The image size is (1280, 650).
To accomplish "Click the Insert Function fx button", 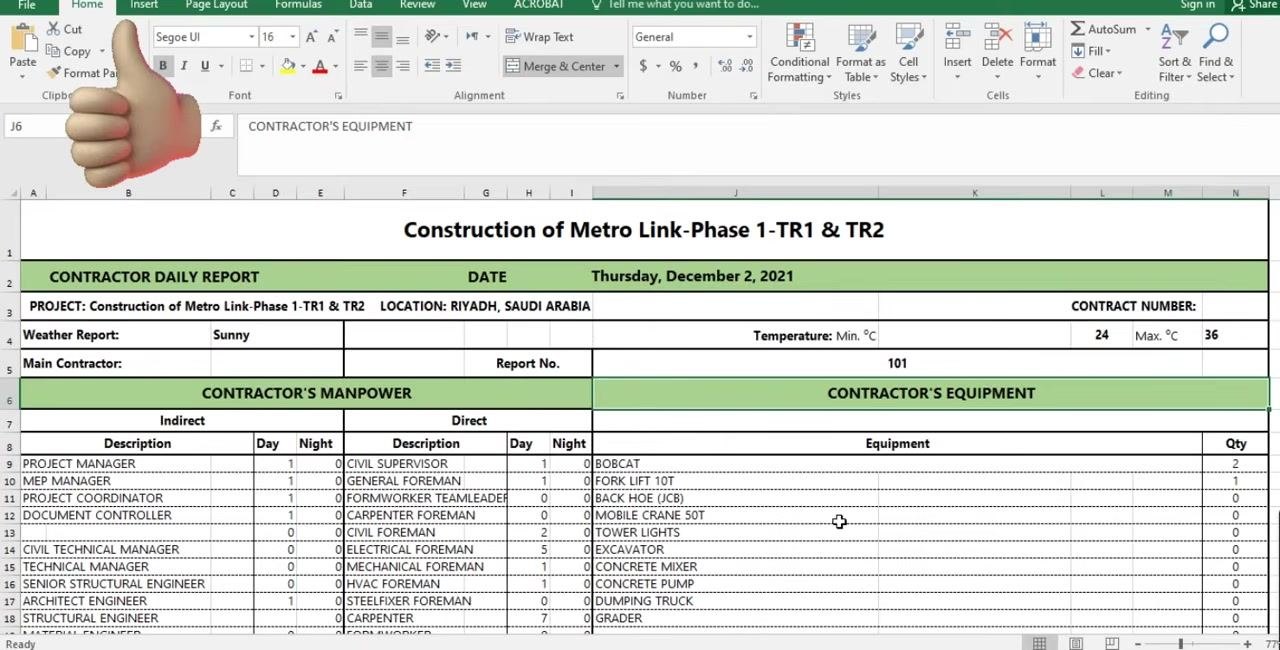I will 217,127.
